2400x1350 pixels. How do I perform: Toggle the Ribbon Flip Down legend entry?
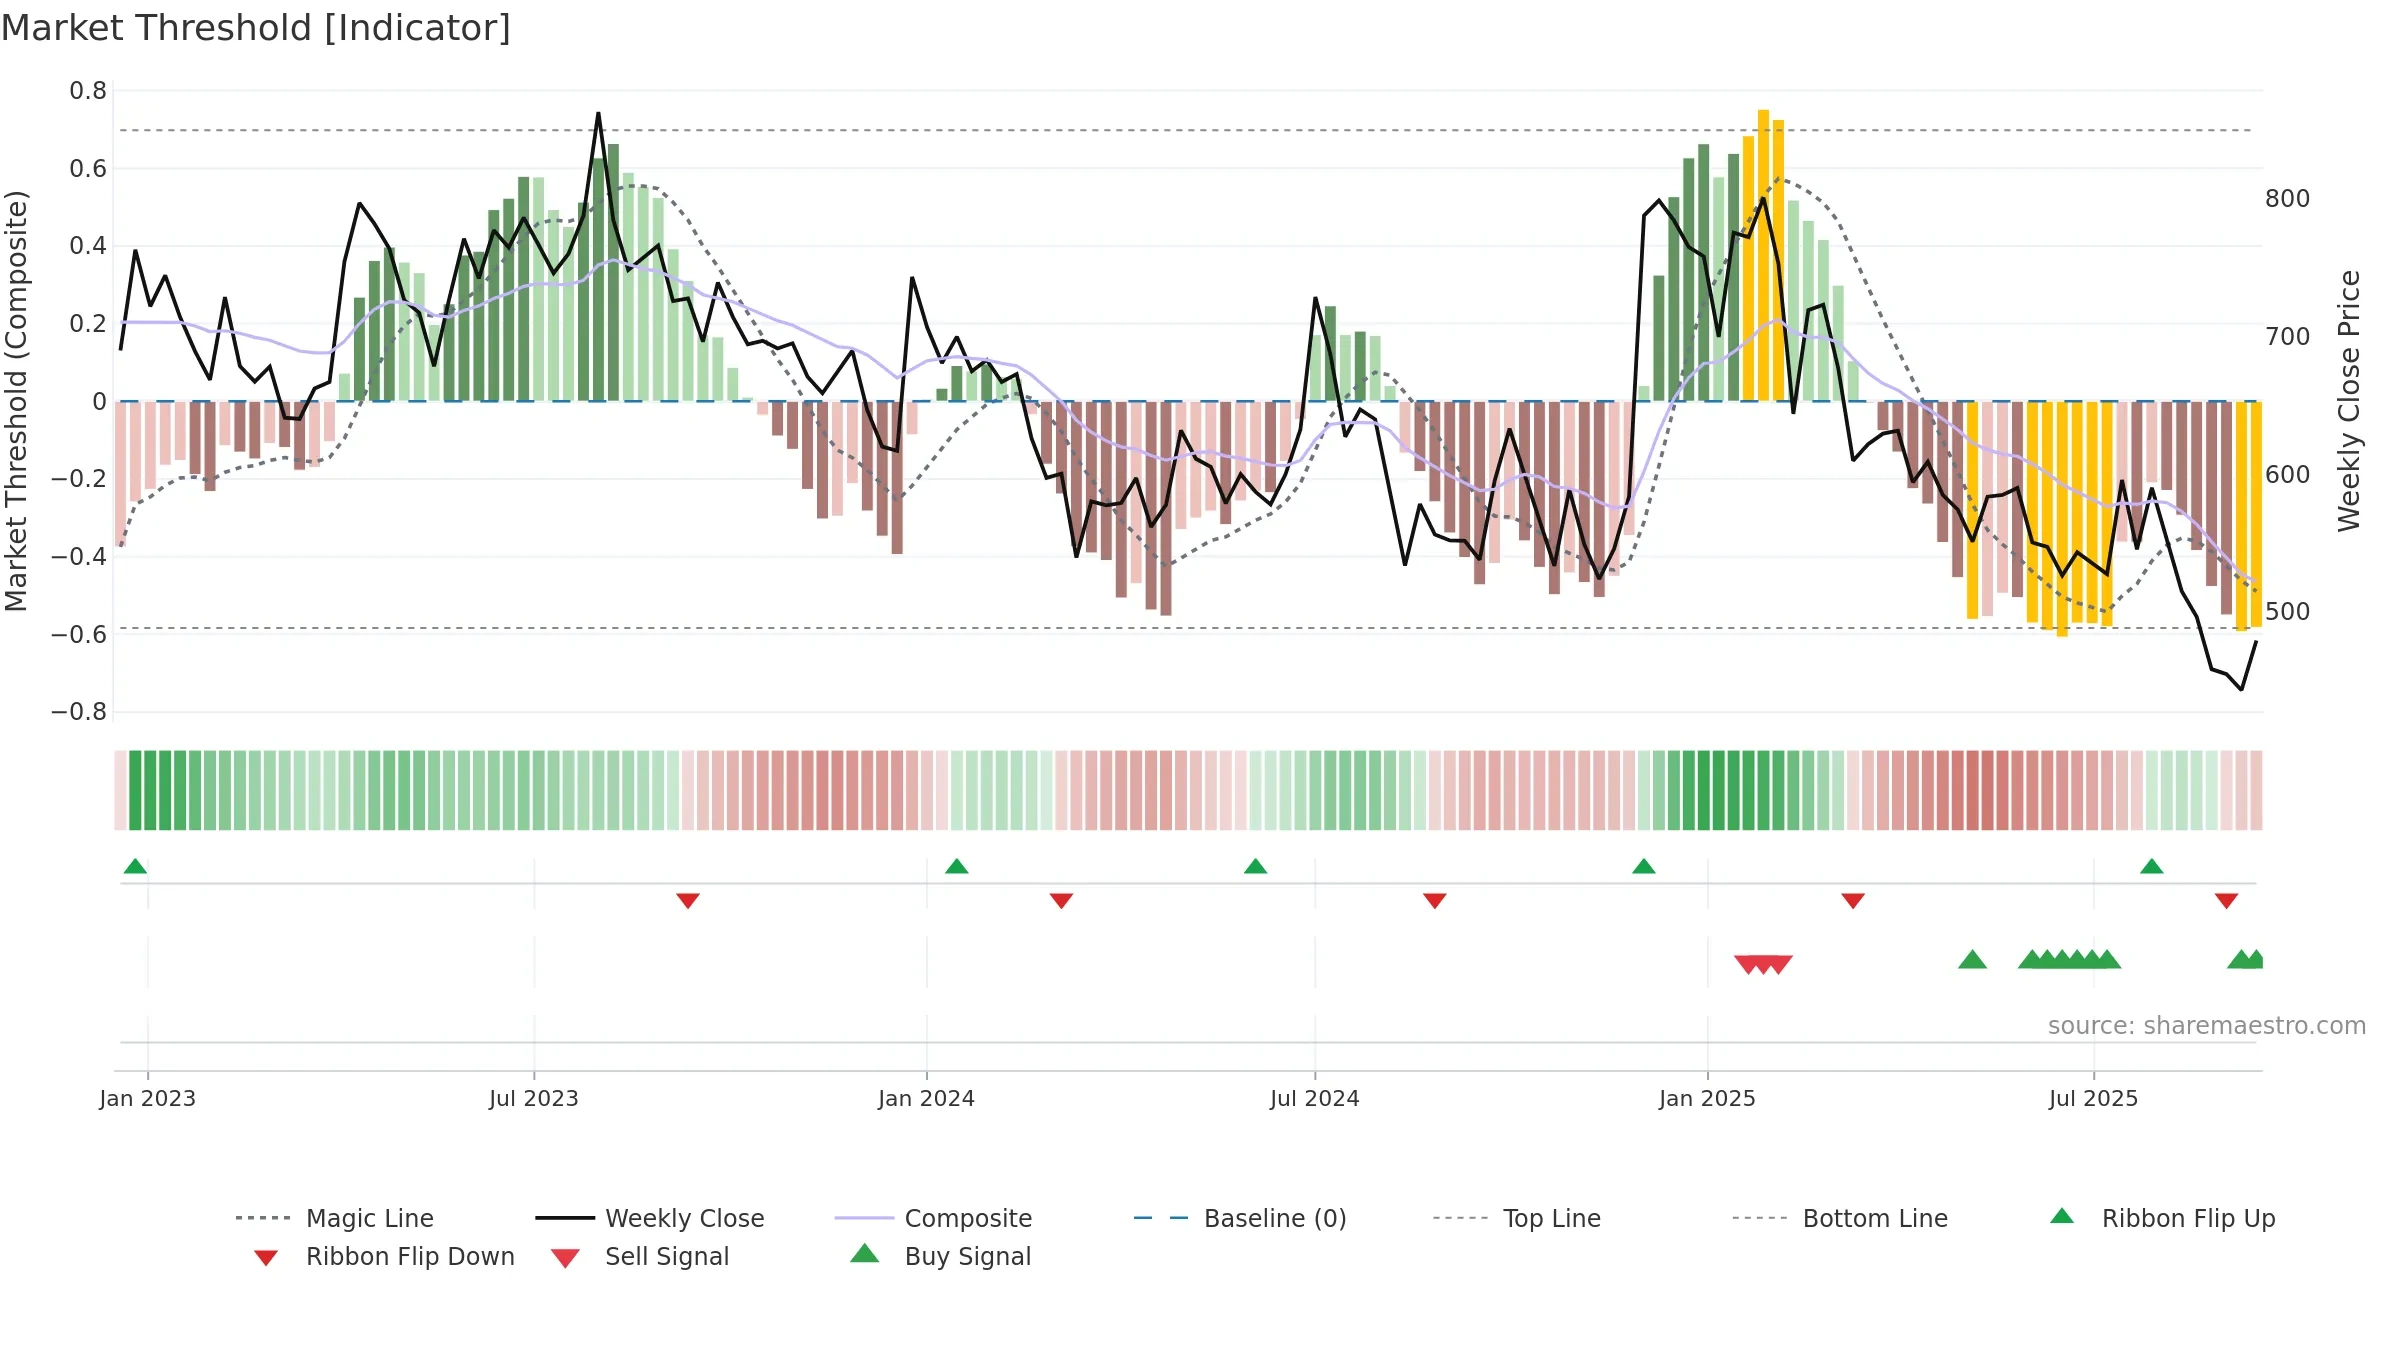pos(384,1256)
